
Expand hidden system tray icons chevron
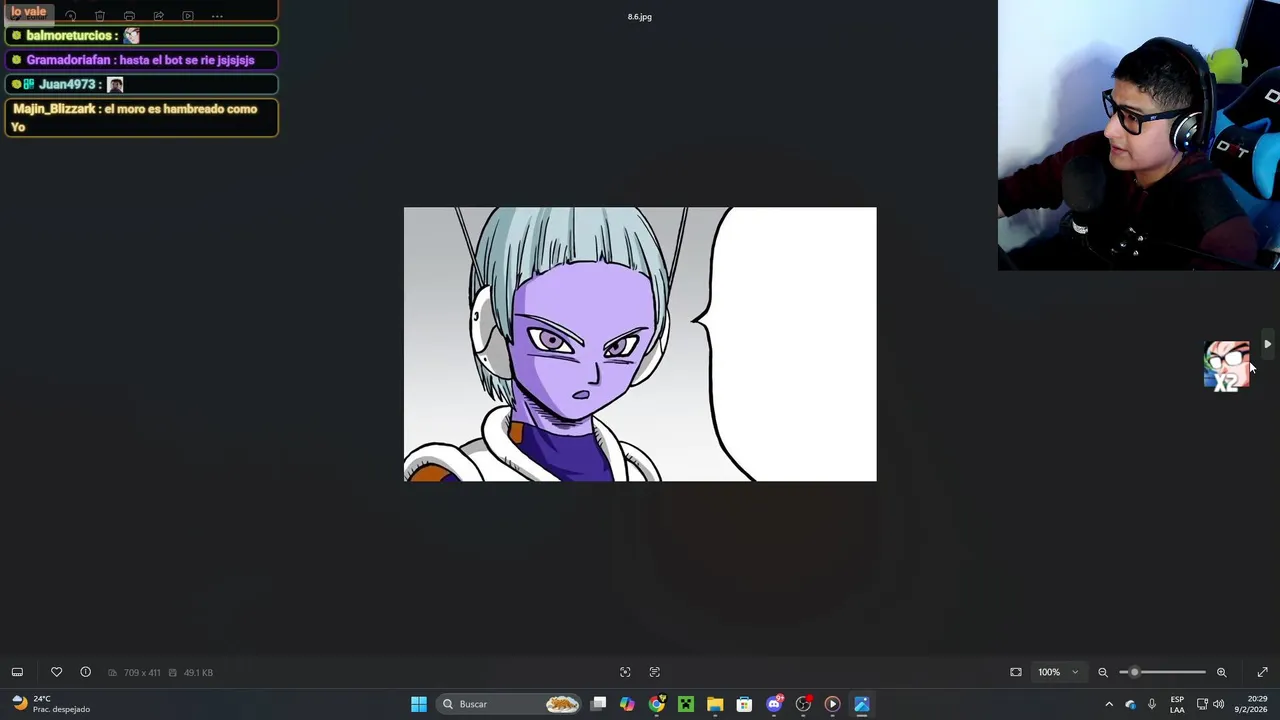click(x=1109, y=704)
